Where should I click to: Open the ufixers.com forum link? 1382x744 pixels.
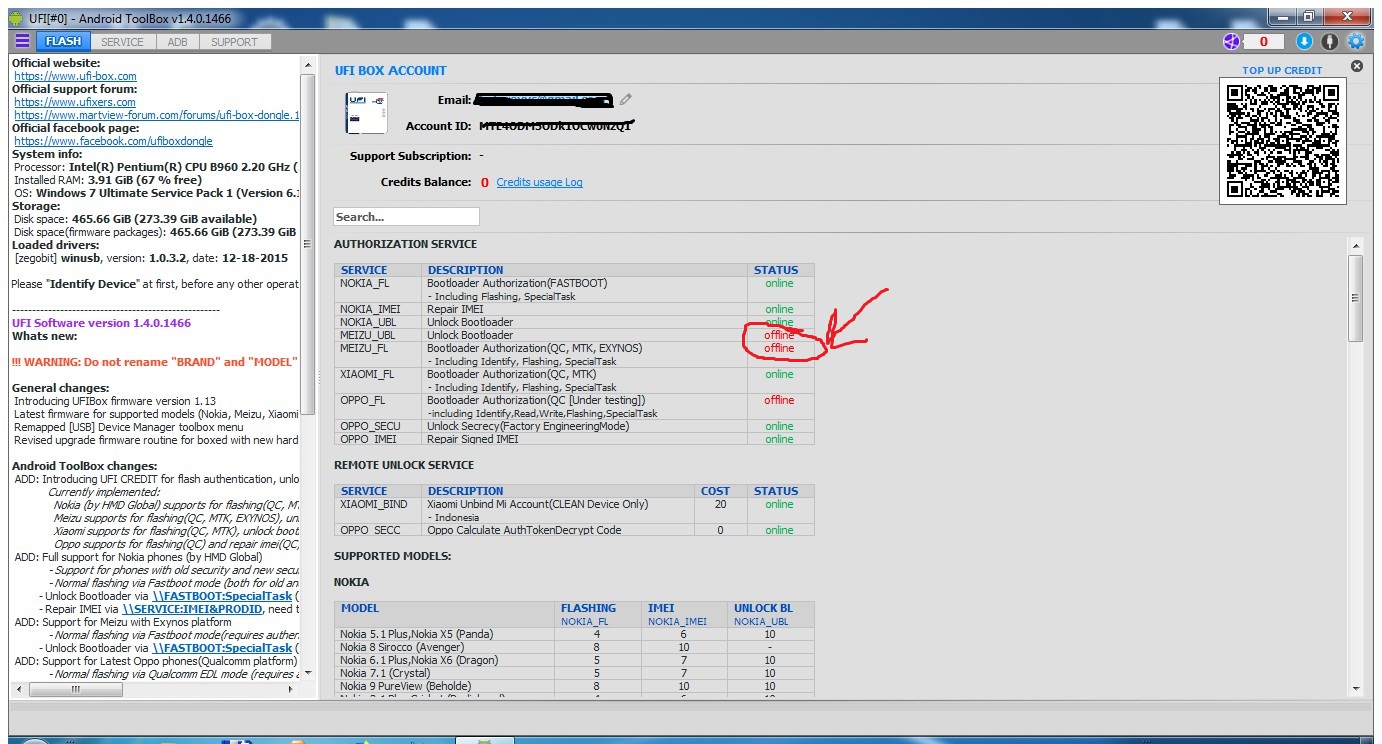(x=75, y=102)
